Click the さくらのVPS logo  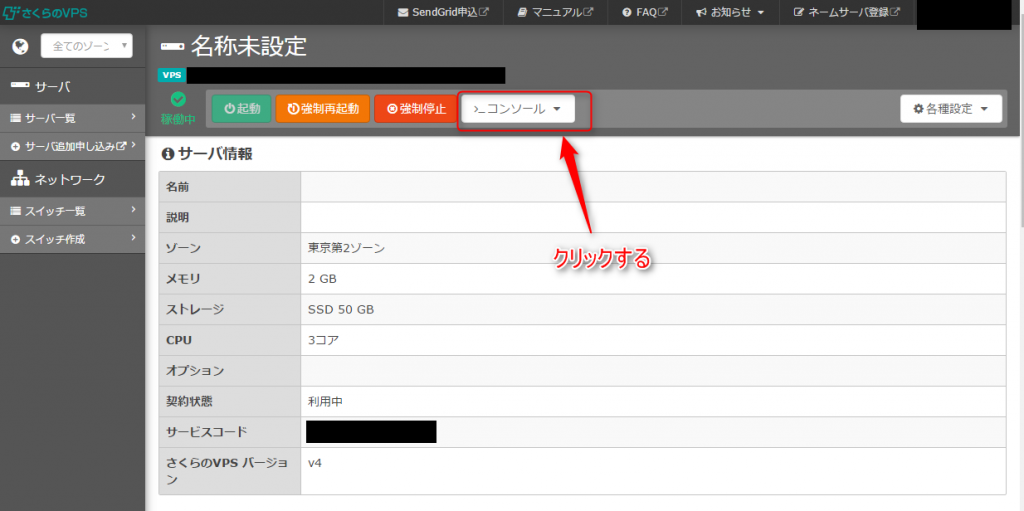tap(45, 12)
